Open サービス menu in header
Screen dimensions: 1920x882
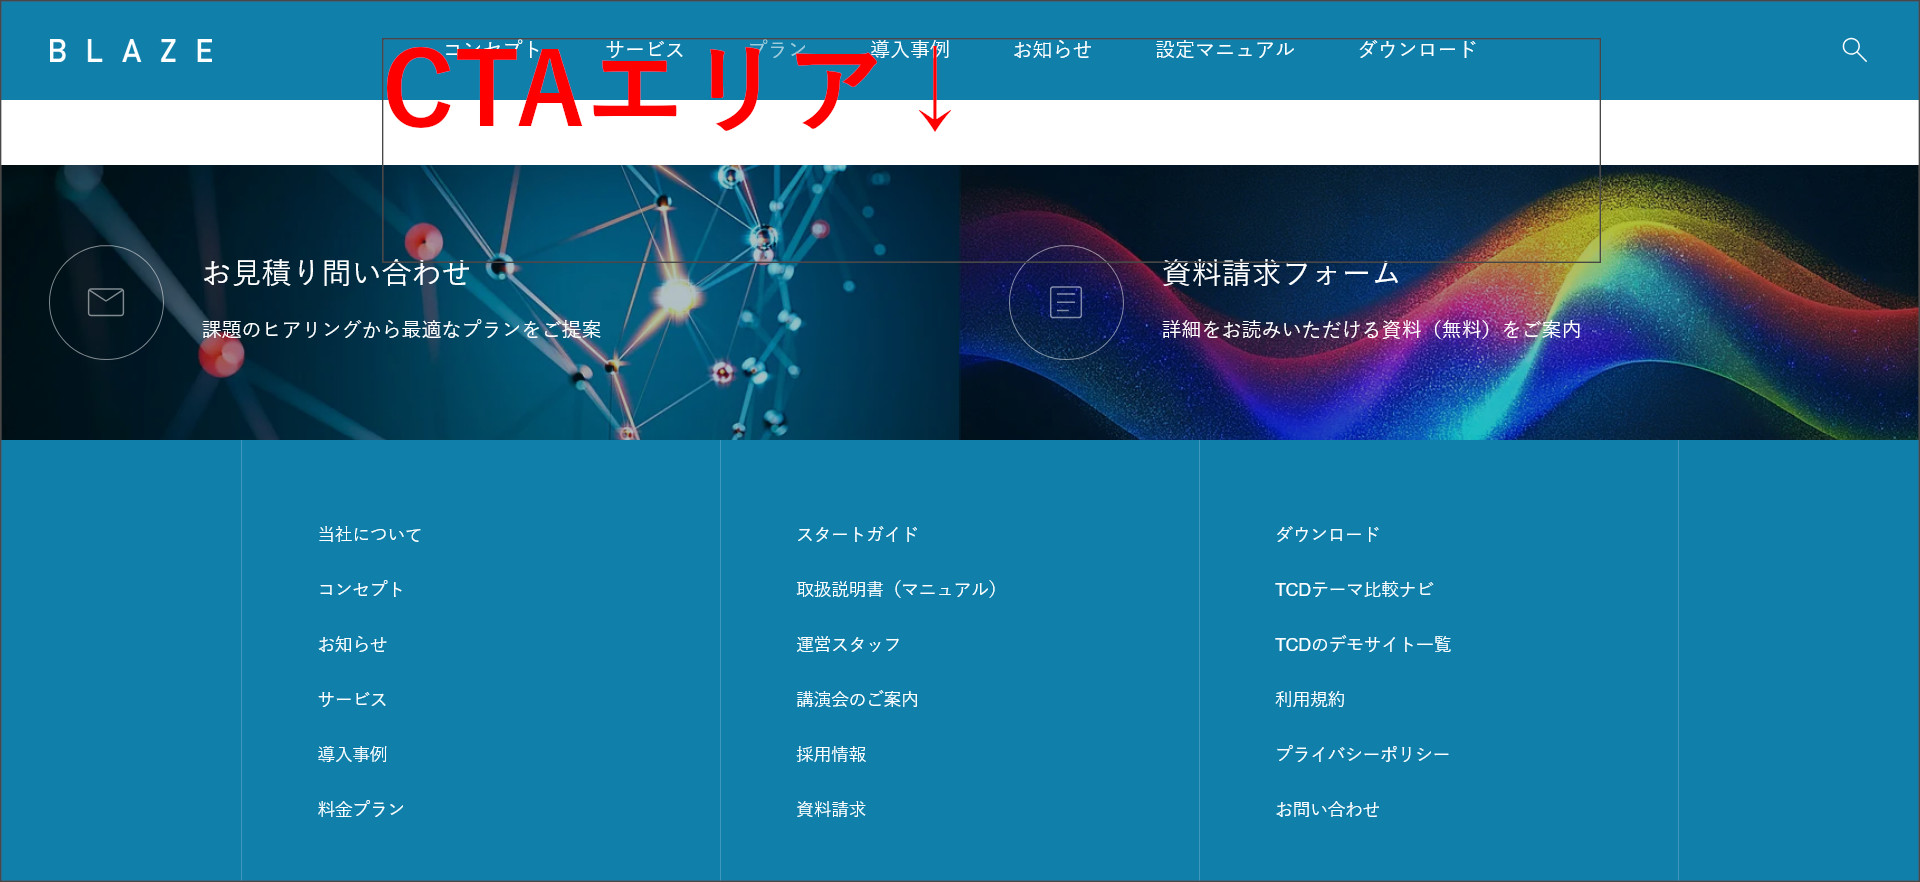[x=645, y=50]
